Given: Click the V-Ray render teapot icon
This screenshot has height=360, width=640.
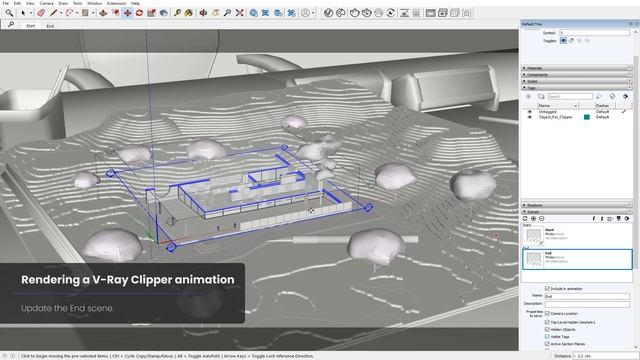Looking at the screenshot, I should tap(354, 13).
